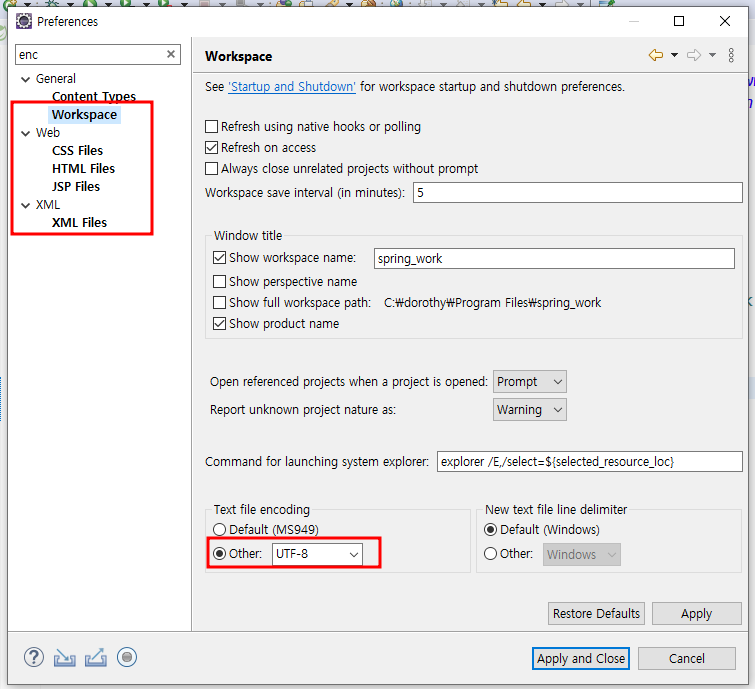
Task: Toggle the Refresh on access checkbox
Action: (211, 147)
